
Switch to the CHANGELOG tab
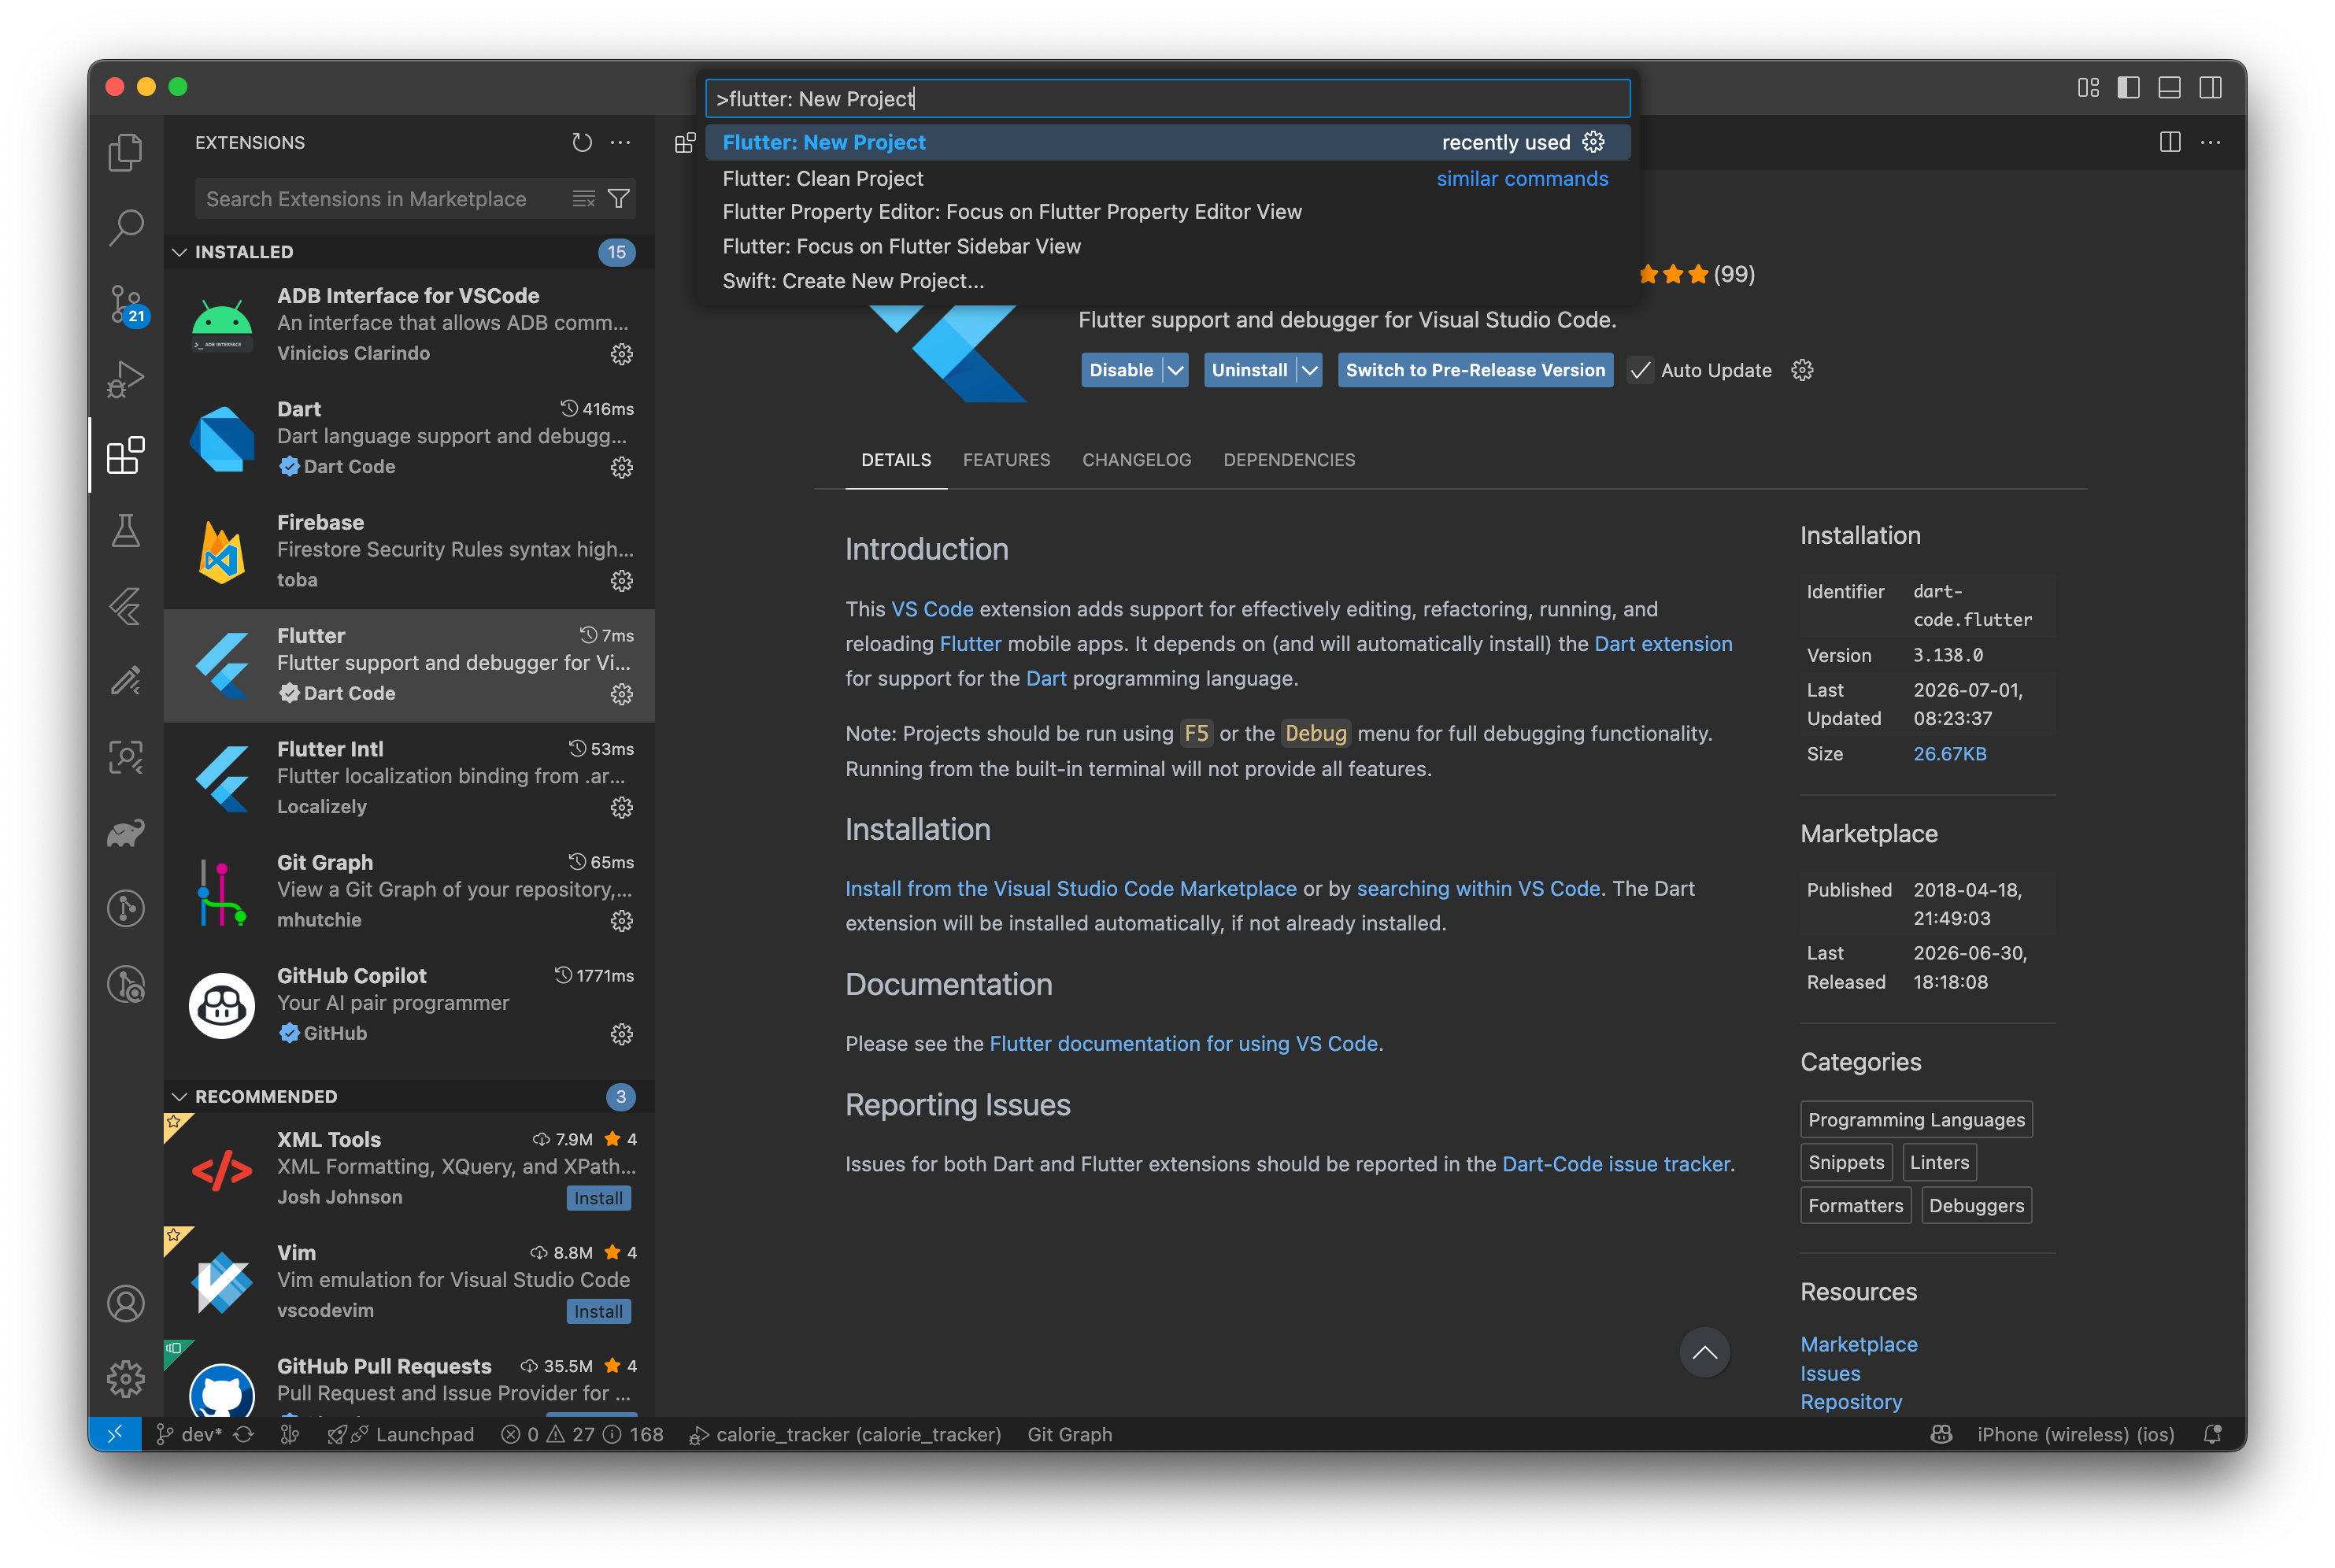(x=1137, y=460)
